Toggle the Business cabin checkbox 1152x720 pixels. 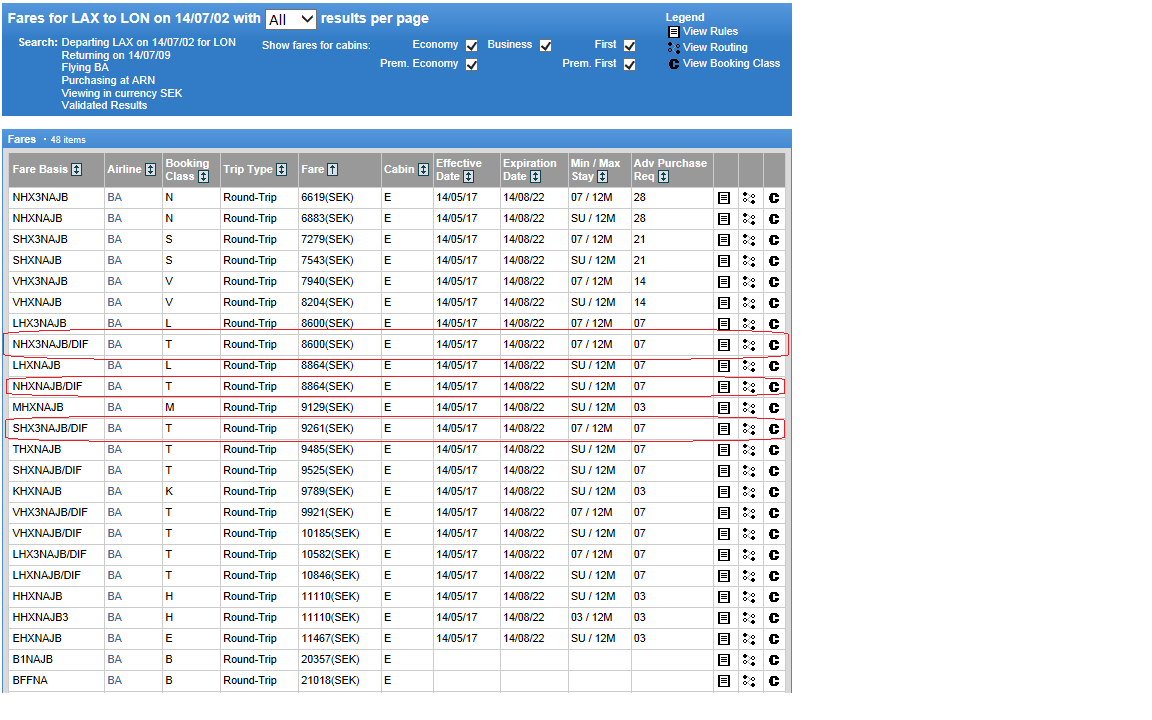(x=545, y=45)
